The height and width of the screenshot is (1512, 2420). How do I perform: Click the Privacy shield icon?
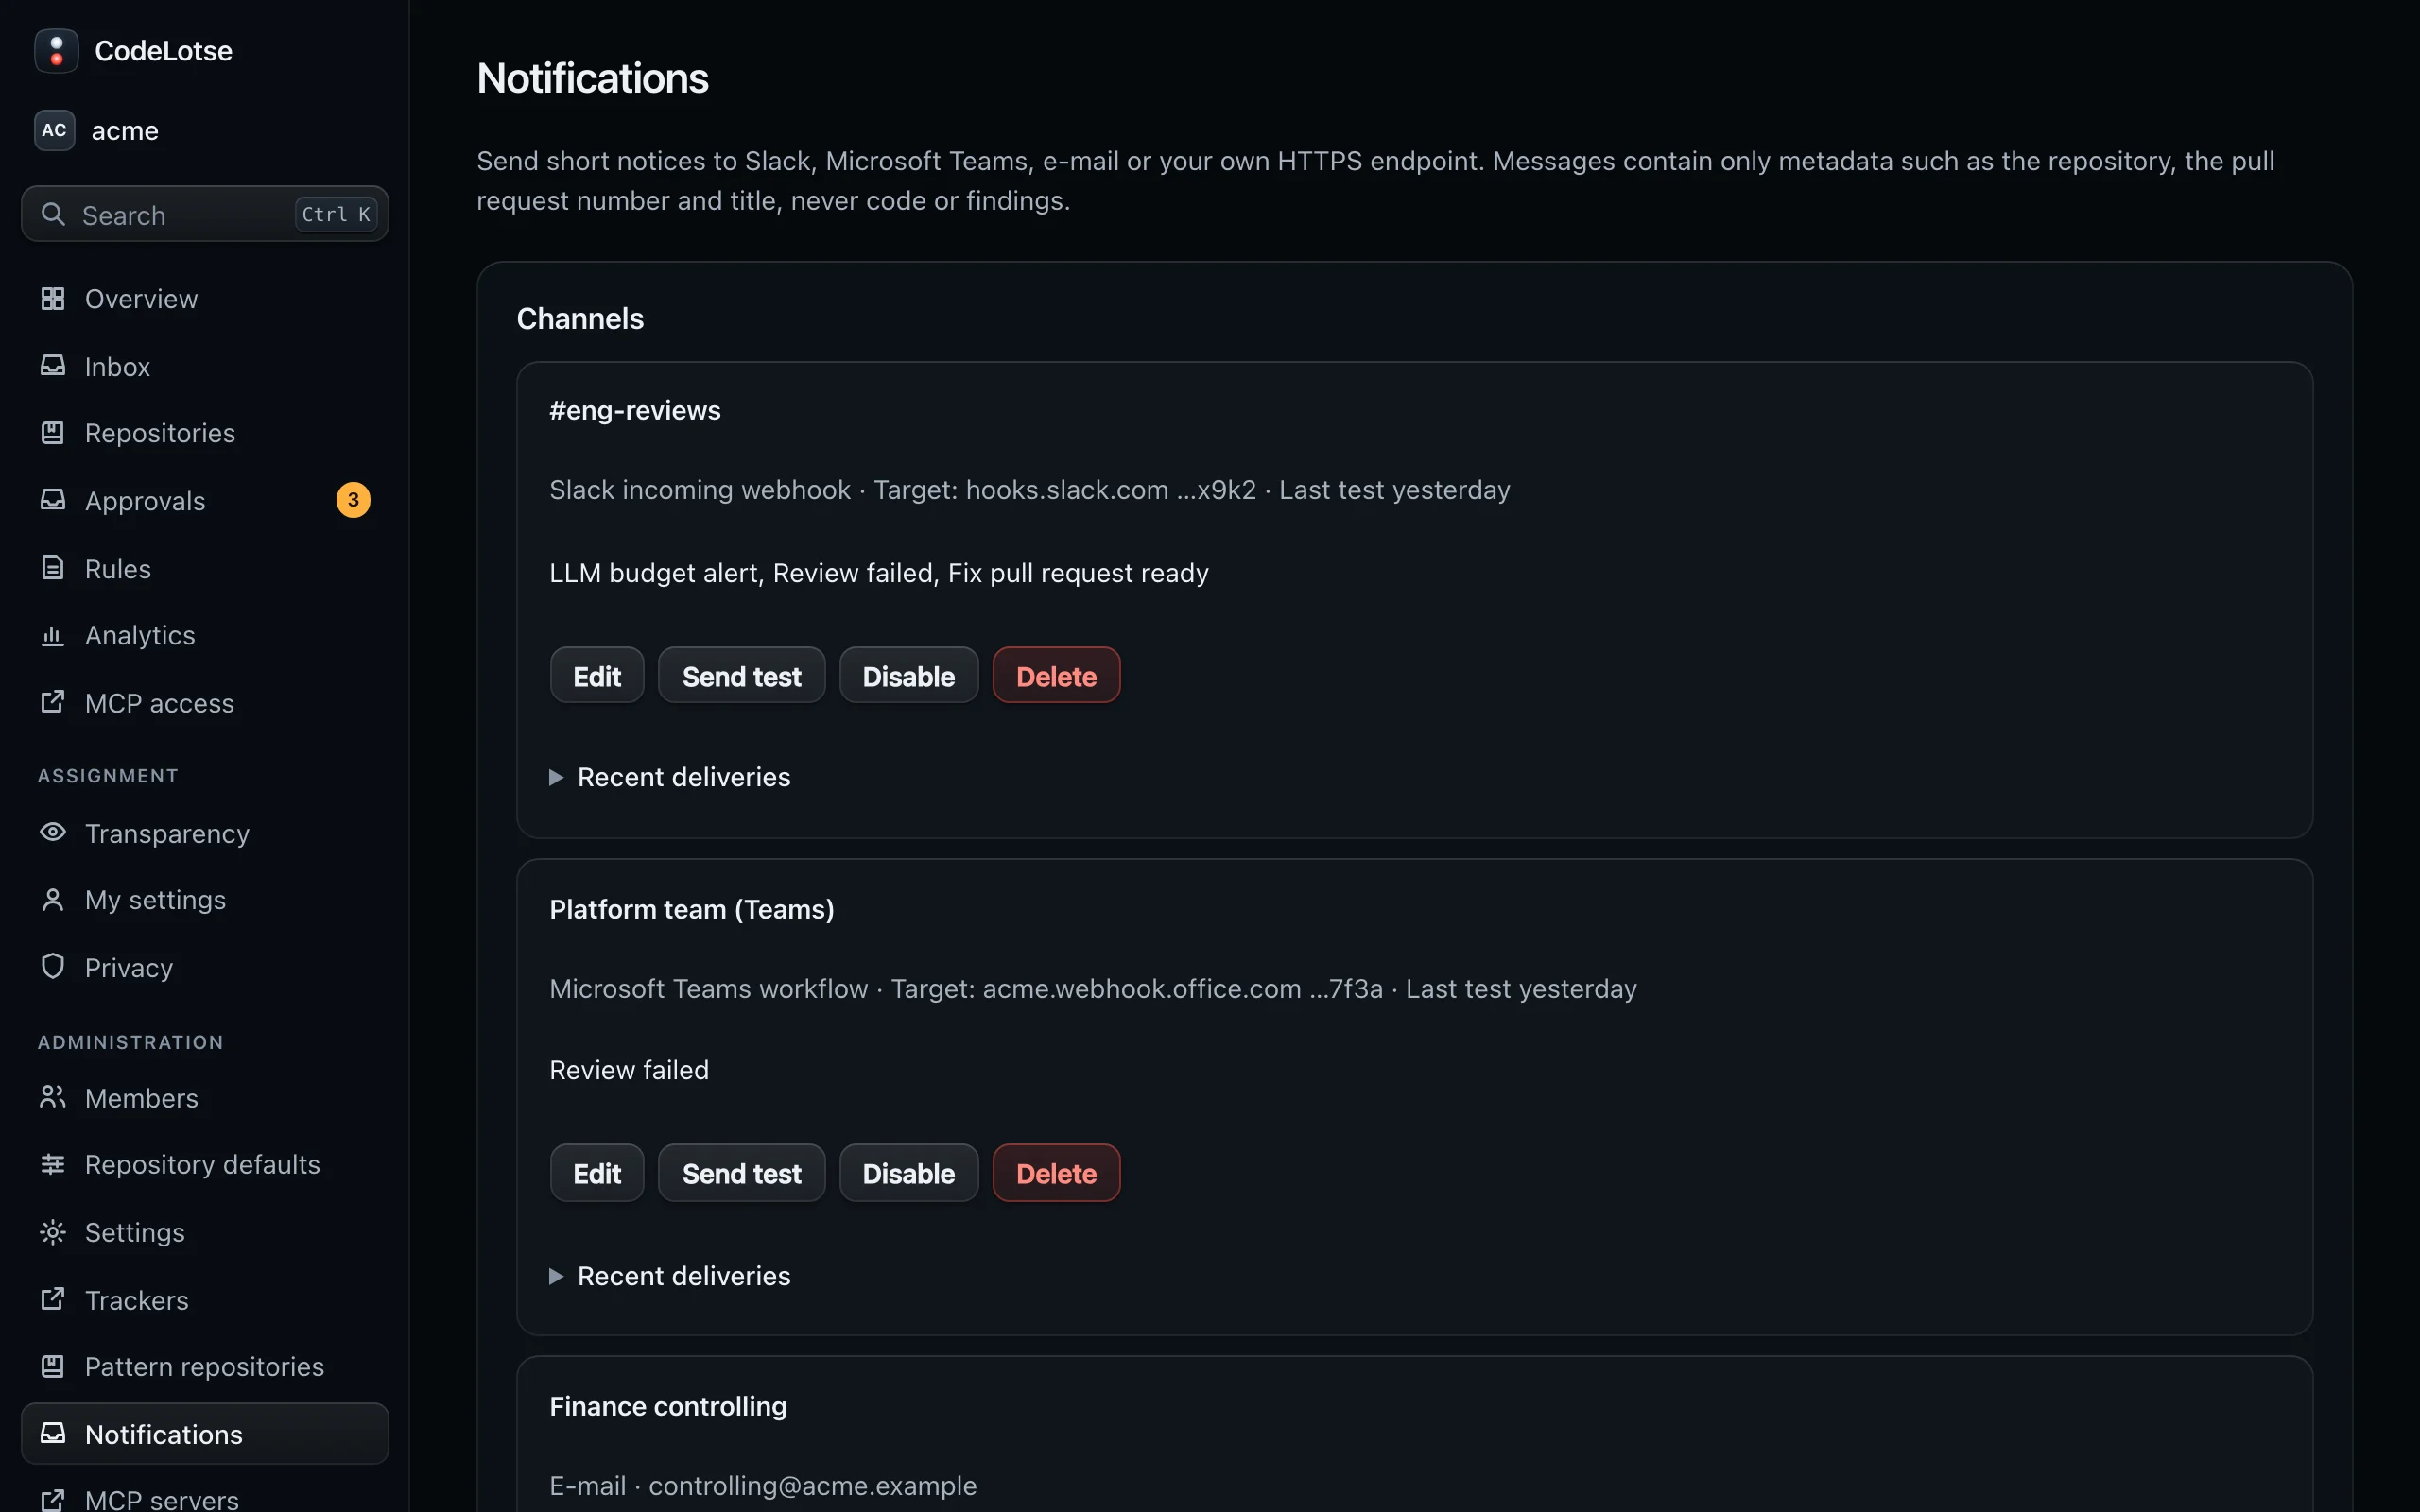point(53,967)
